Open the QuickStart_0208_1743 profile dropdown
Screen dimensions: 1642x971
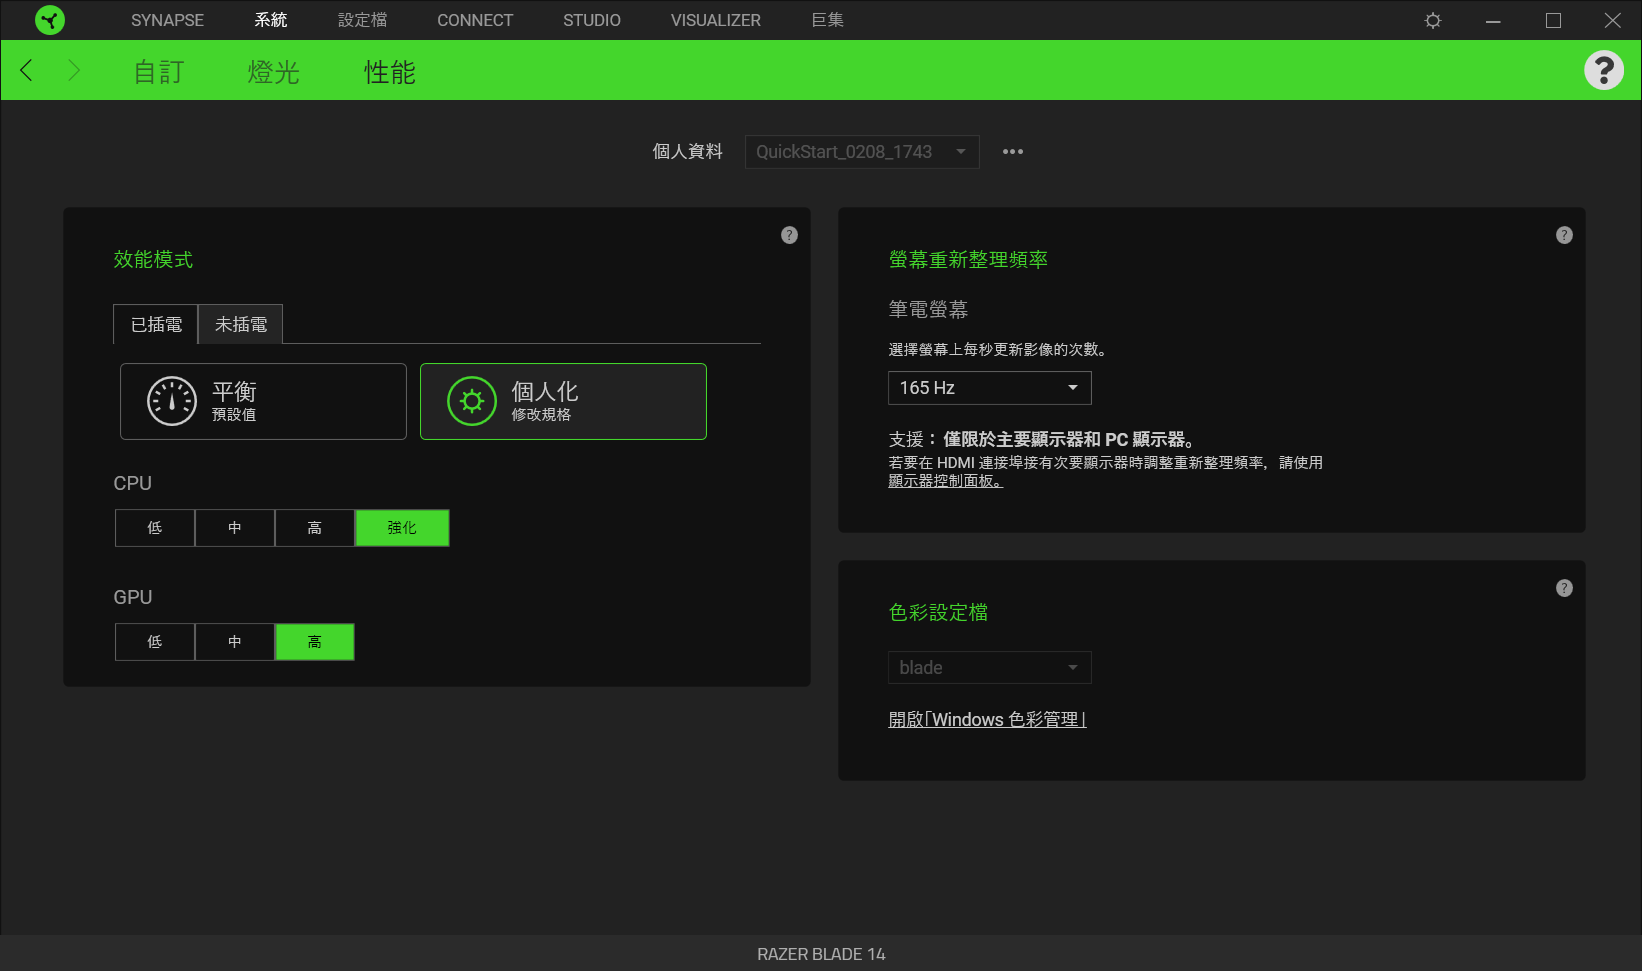861,152
